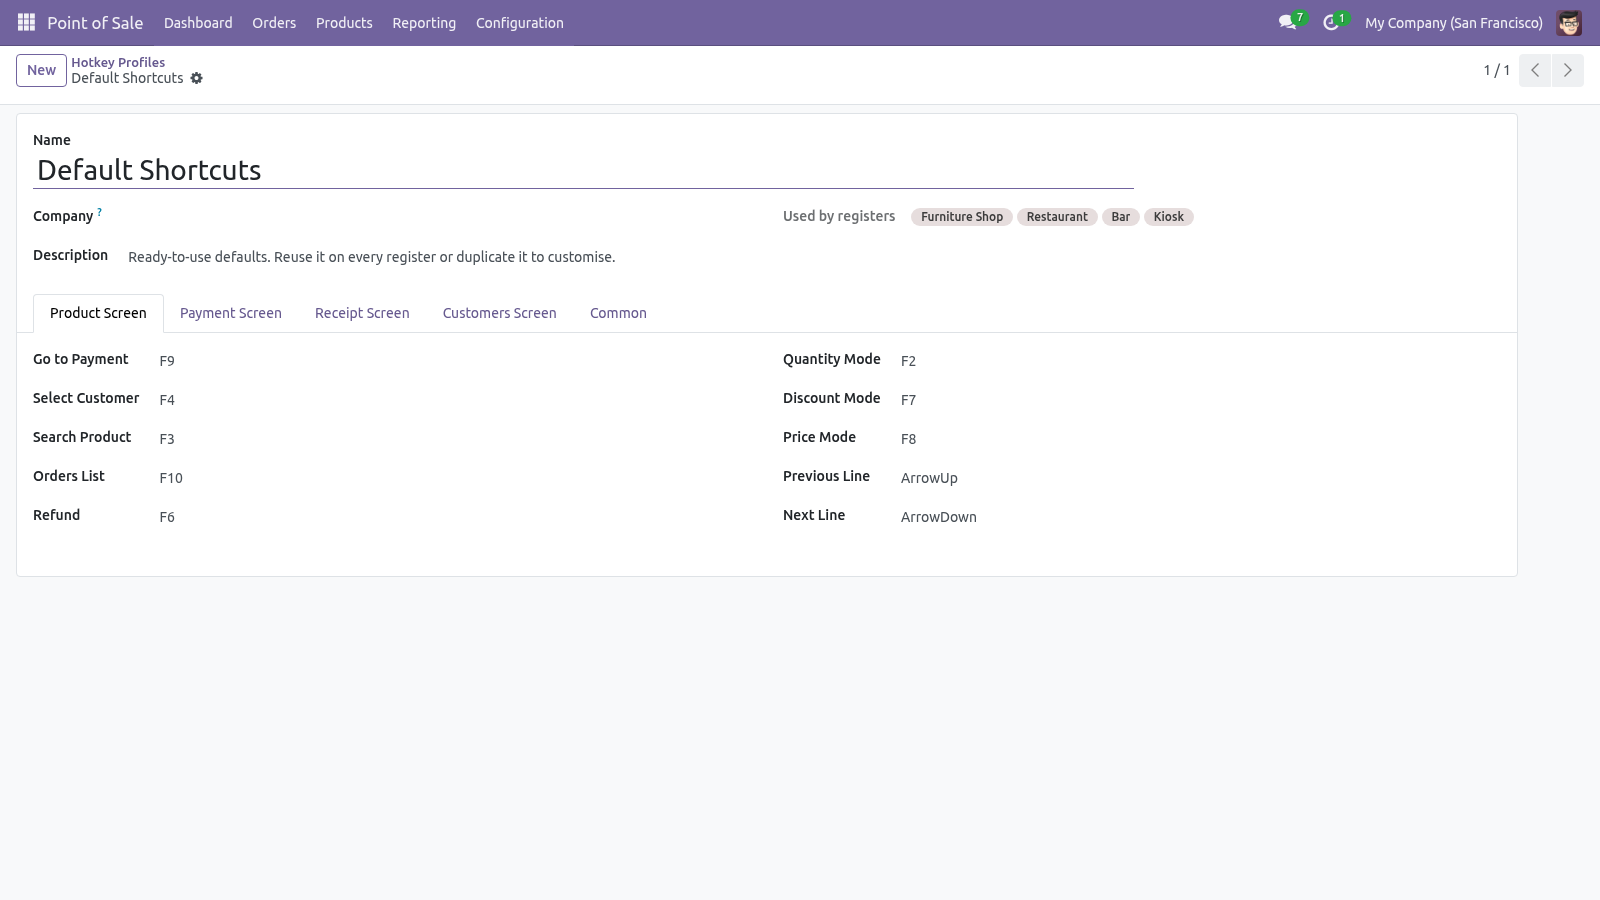Edit the Discount Mode hotkey F7
The height and width of the screenshot is (900, 1600).
[1200, 399]
